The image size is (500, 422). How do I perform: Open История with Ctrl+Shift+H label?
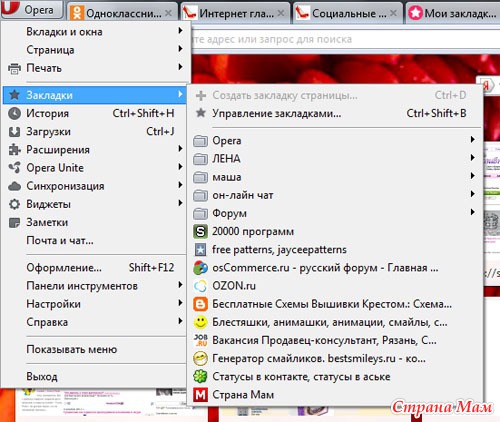pos(96,113)
